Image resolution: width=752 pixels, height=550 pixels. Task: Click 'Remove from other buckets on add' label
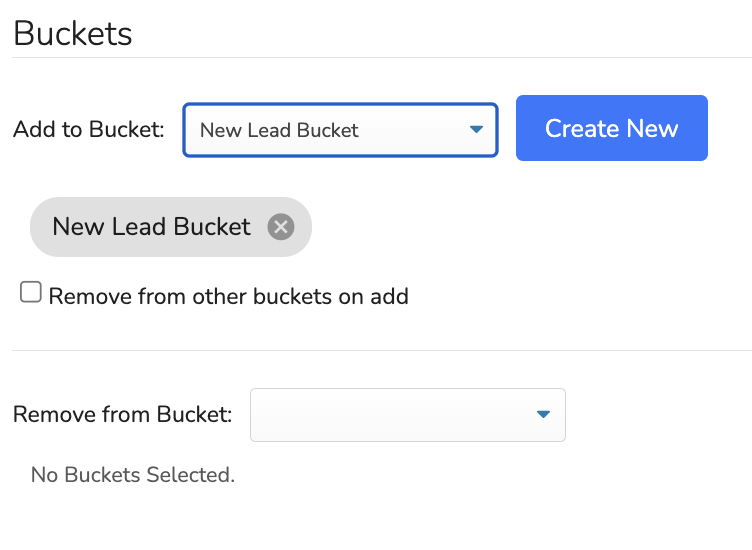point(229,296)
